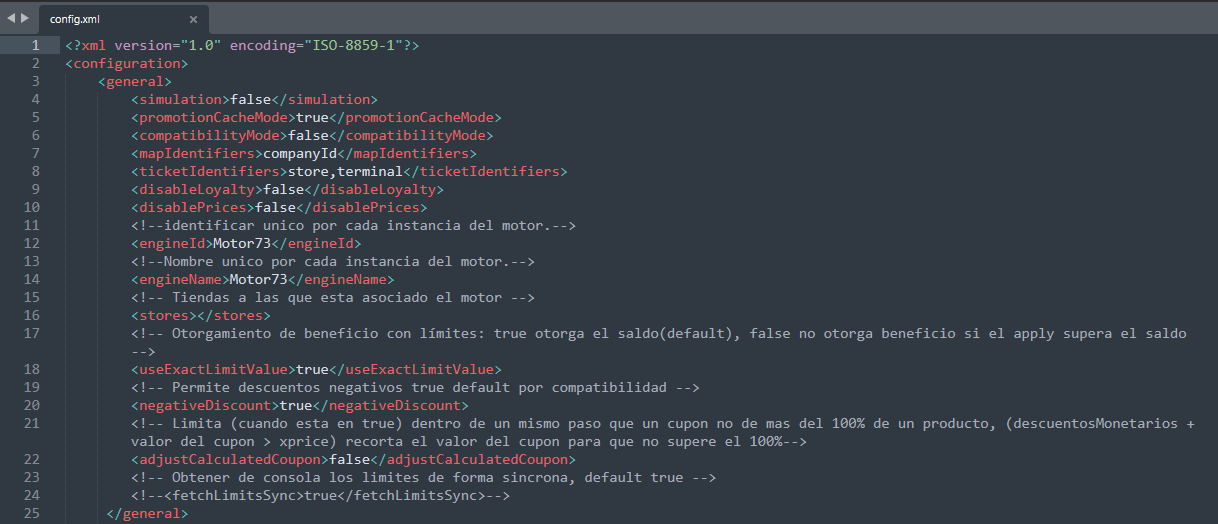
Task: Click the promotionCacheMode true value
Action: [312, 117]
